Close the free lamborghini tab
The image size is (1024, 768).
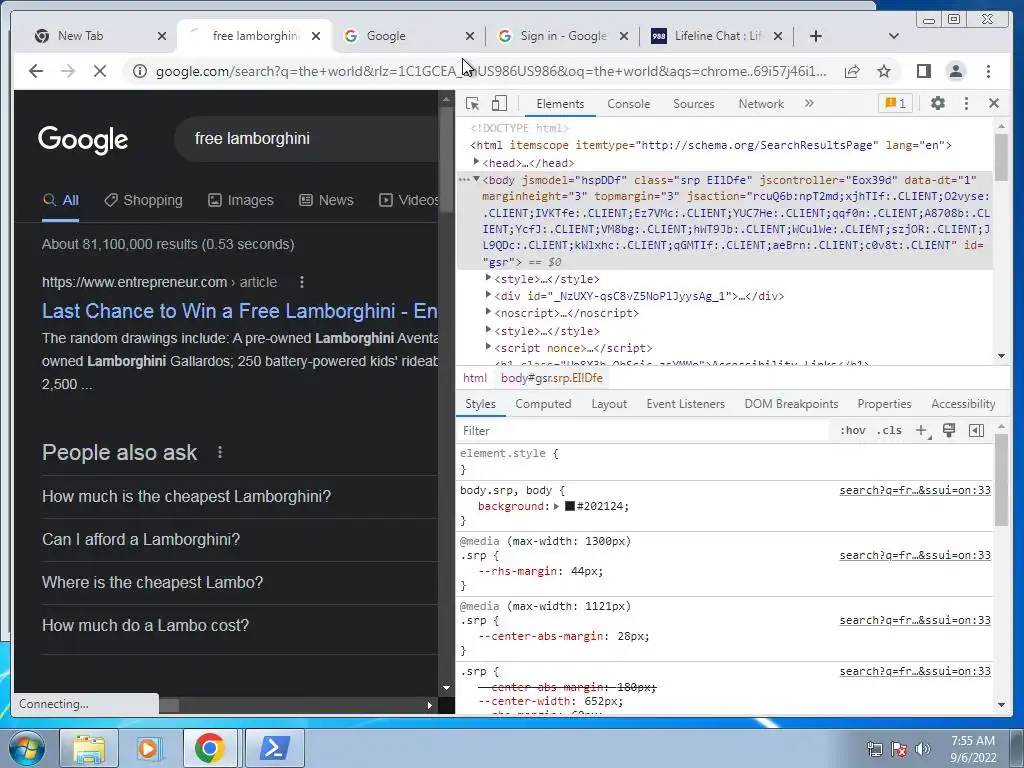(316, 36)
